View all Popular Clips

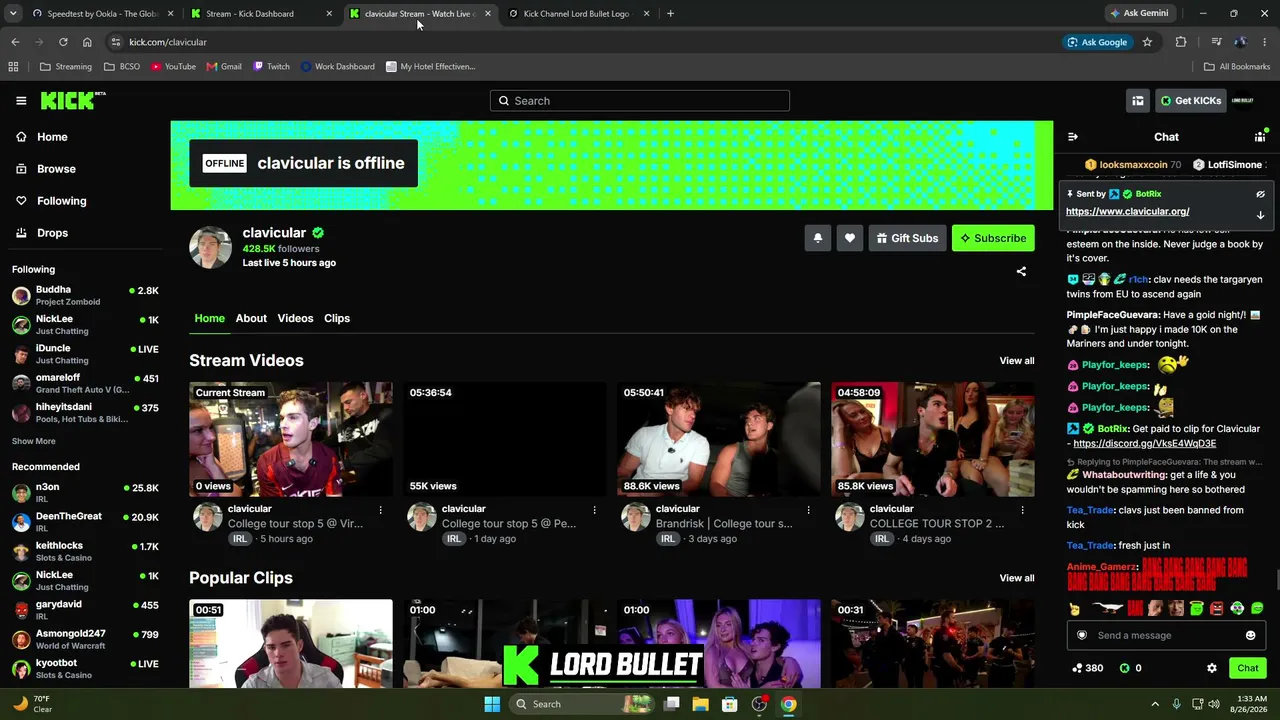1017,578
